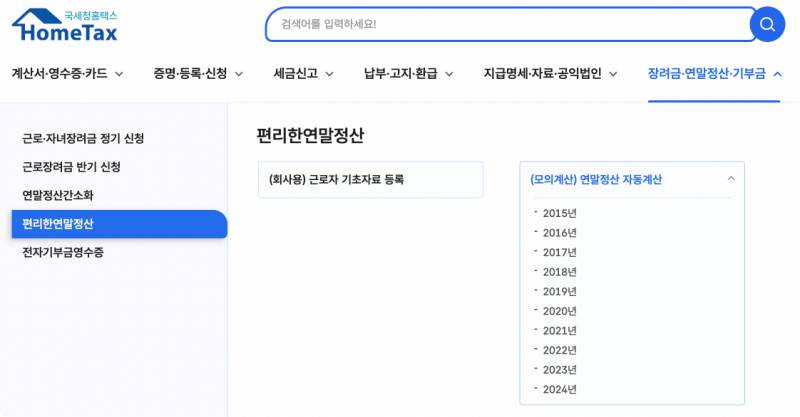Expand the chevron next to 세금신고
Screen dimensions: 800x417
330,74
